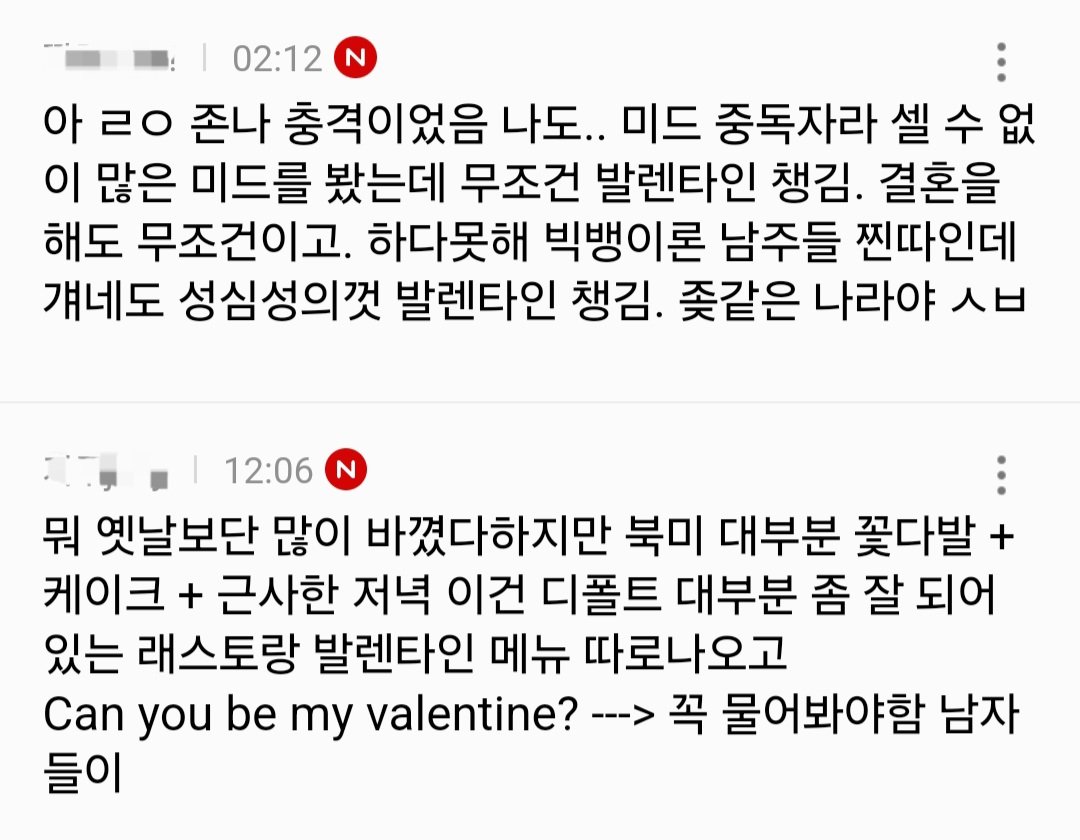Open the more-options menu on the 02:12 comment
The width and height of the screenshot is (1080, 840).
click(x=1001, y=62)
